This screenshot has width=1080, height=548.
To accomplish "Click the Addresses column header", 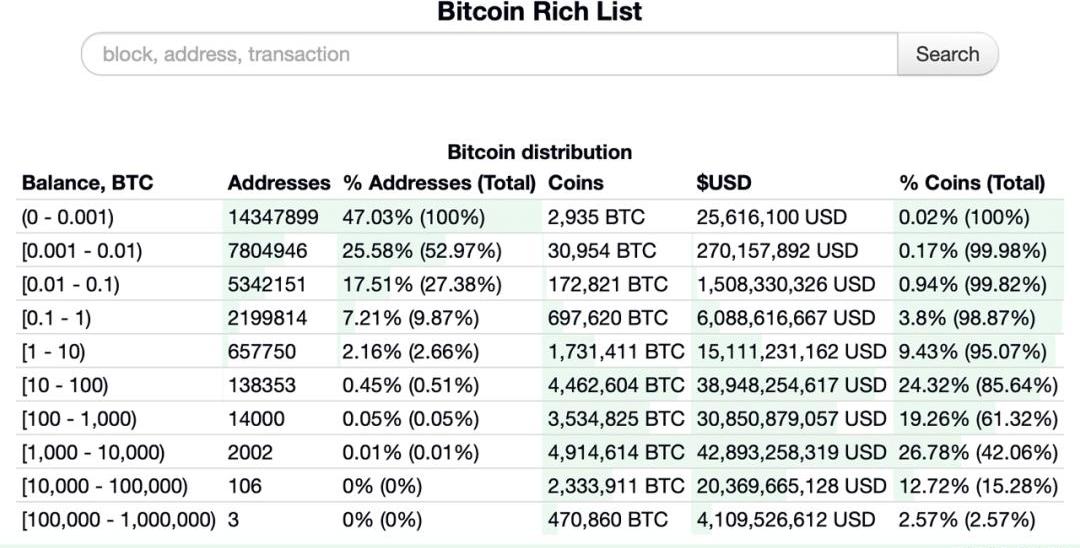I will coord(279,183).
